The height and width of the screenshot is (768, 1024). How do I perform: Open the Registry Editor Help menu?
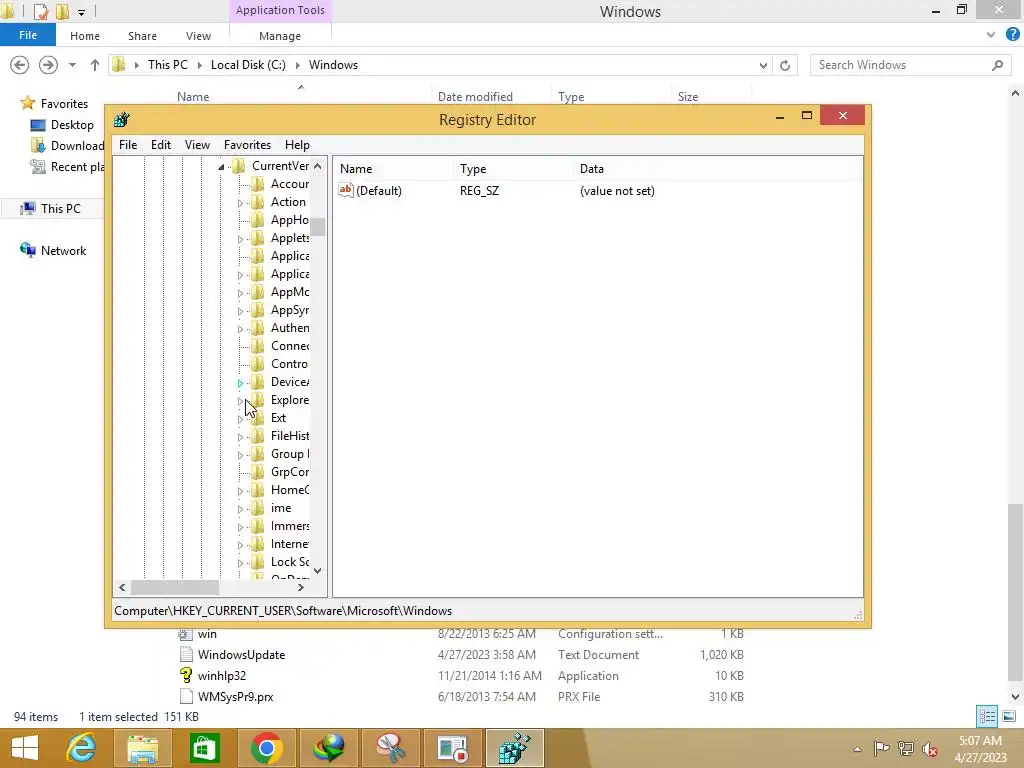tap(297, 145)
